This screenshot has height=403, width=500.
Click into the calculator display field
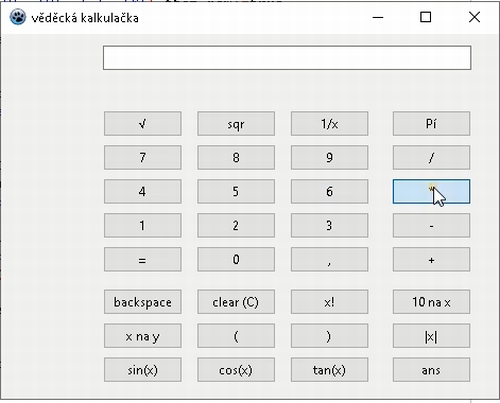[287, 58]
